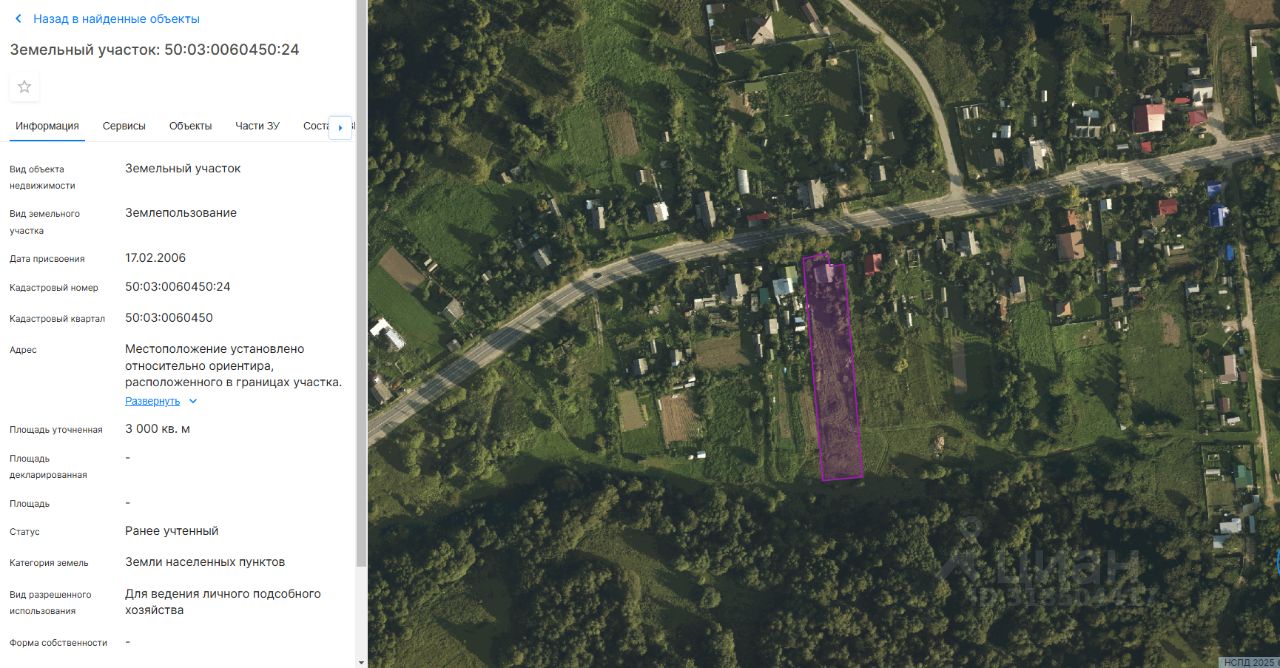Click the НСПД 2025 attribution label
1280x668 pixels.
point(1250,662)
